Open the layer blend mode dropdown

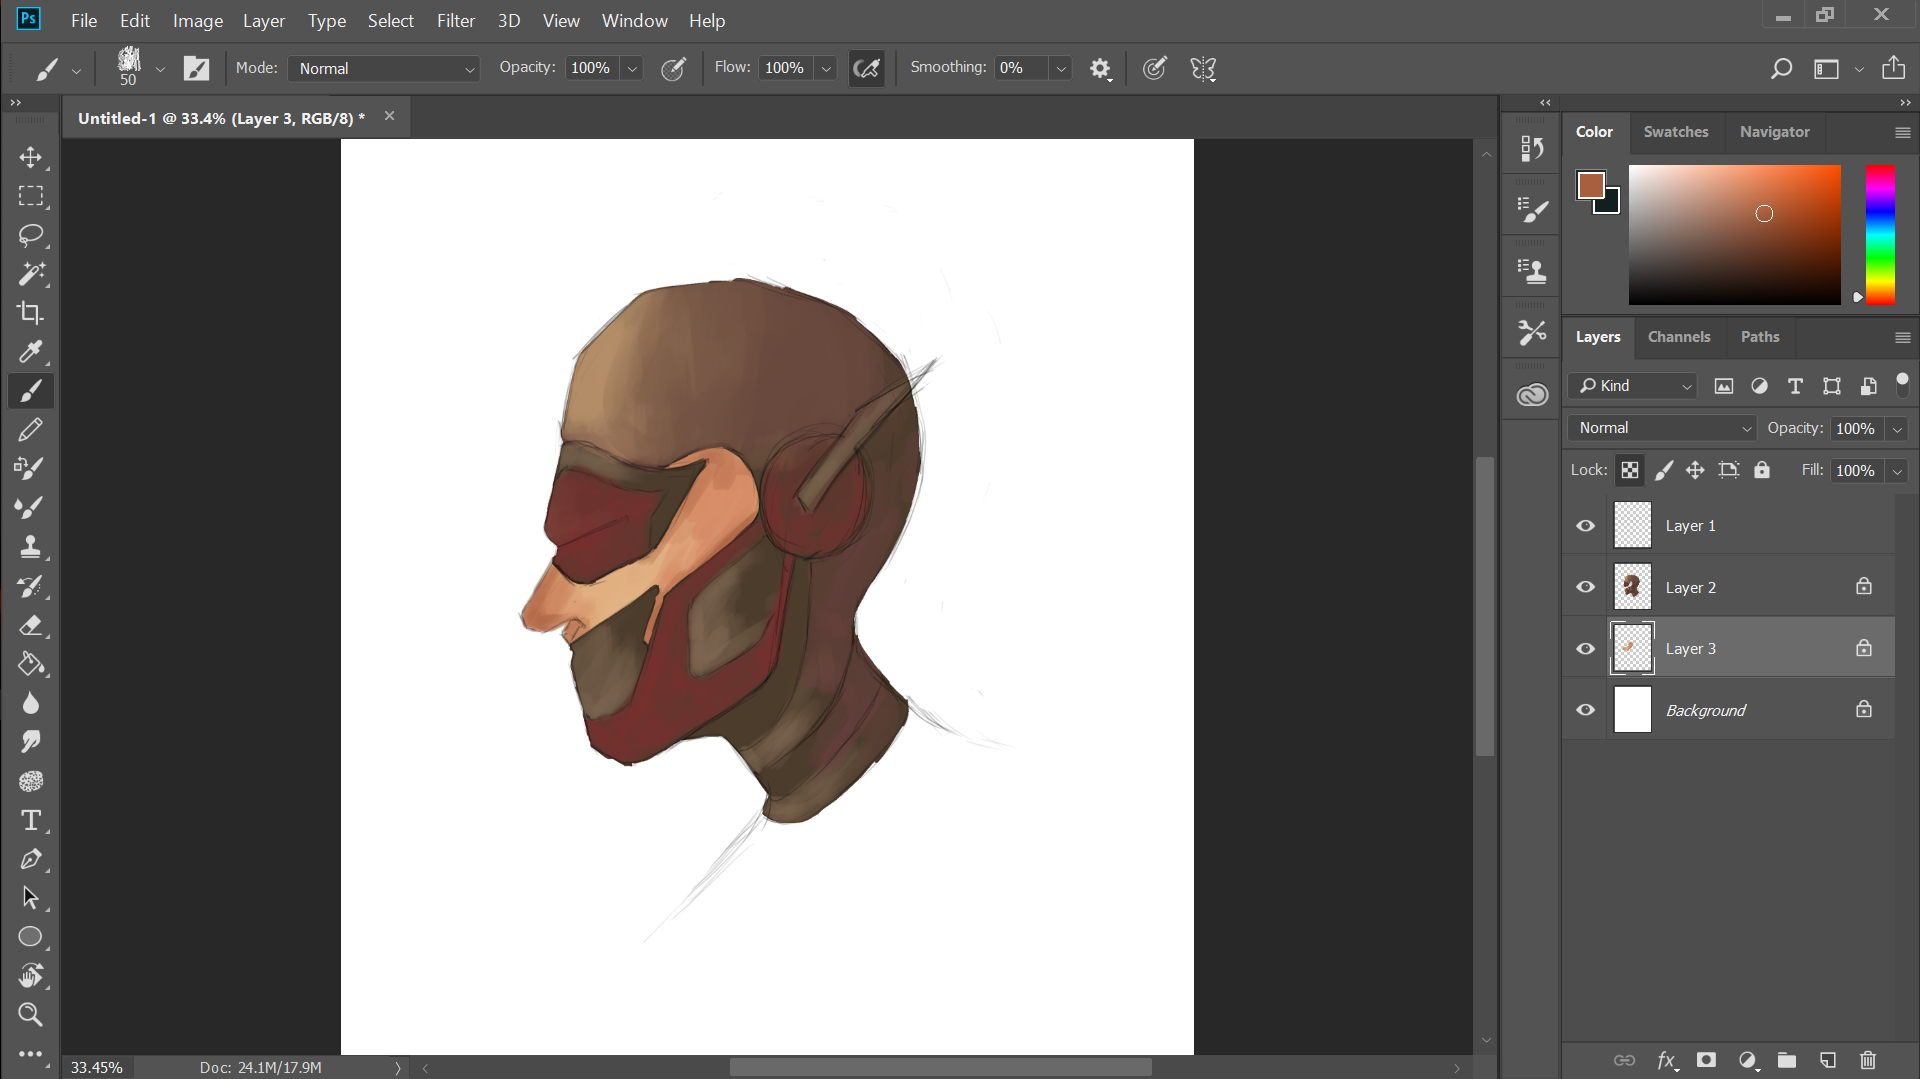click(x=1662, y=428)
